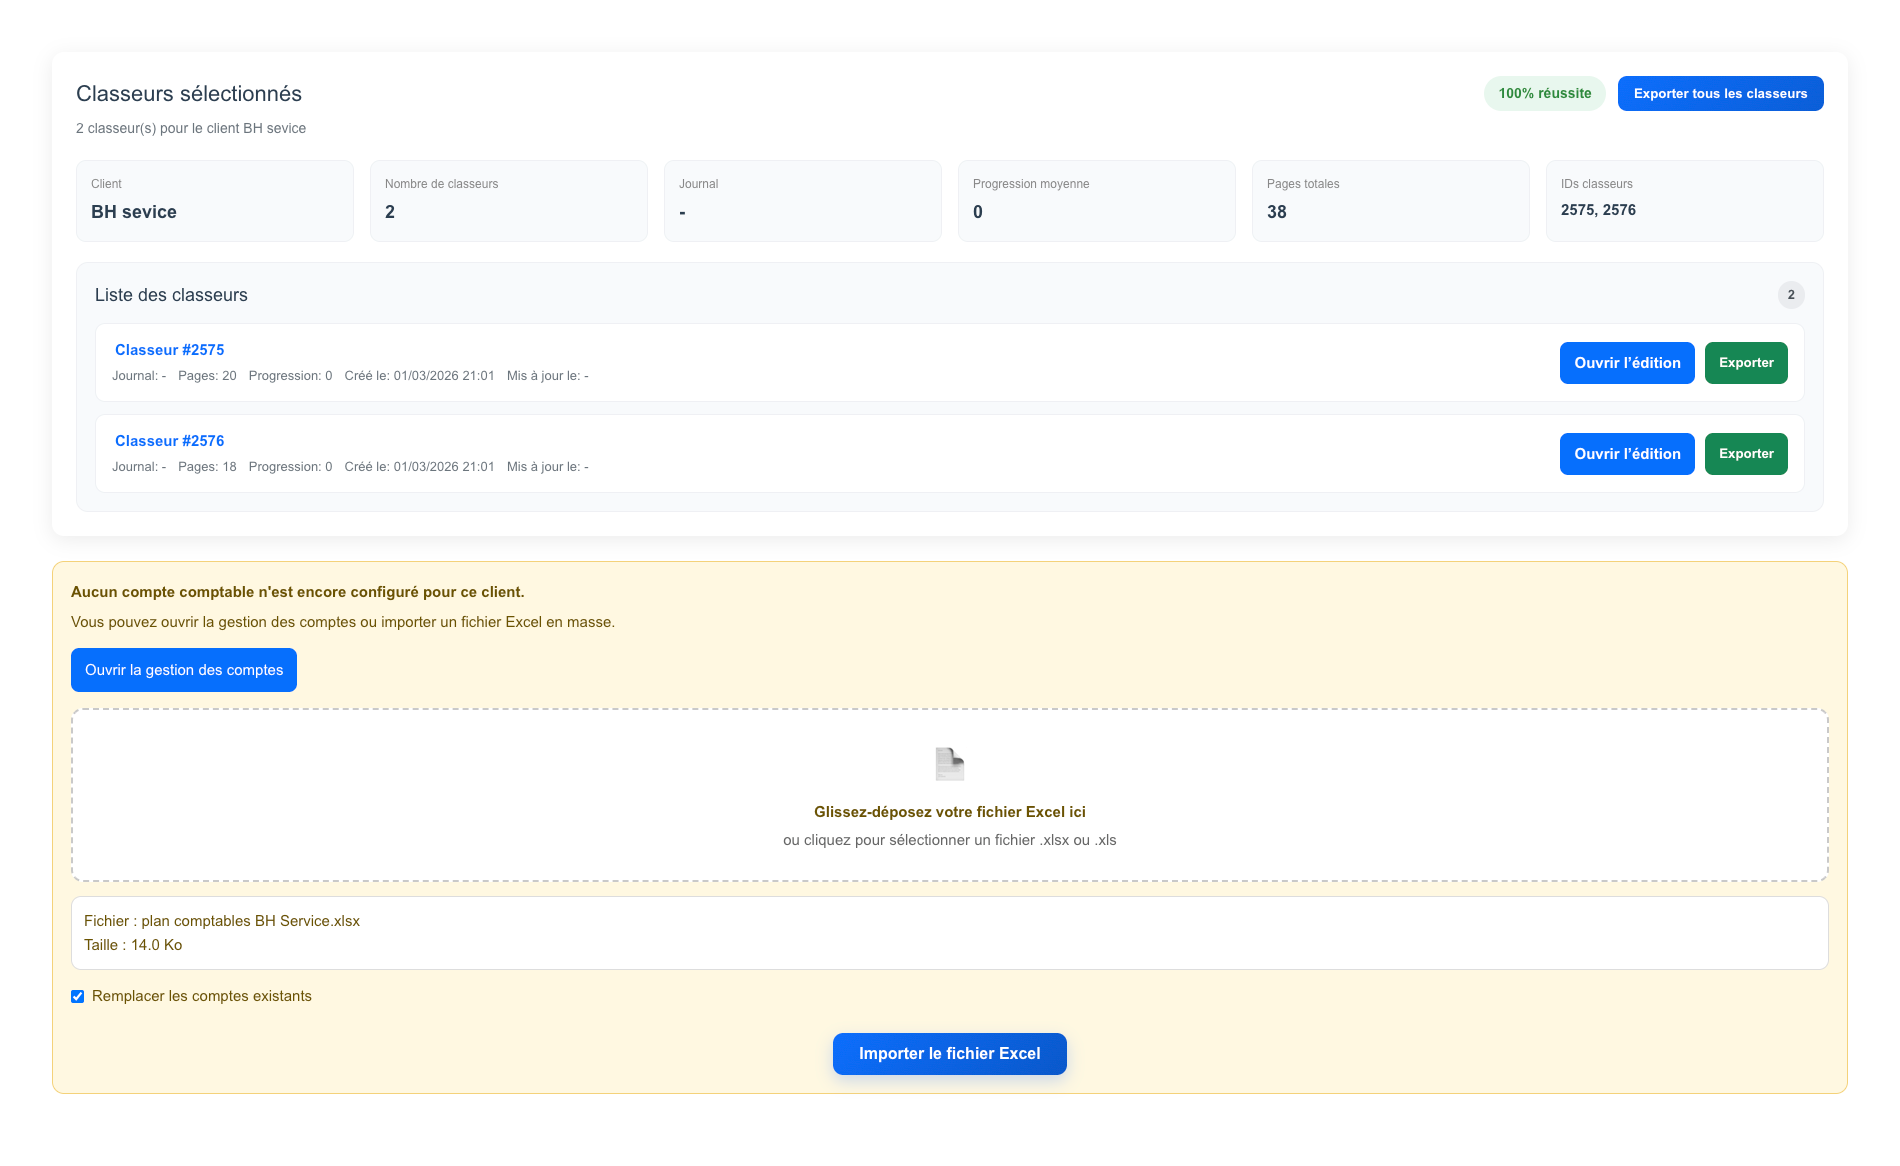
Task: Select the Client 'BH sevice' card
Action: (215, 201)
